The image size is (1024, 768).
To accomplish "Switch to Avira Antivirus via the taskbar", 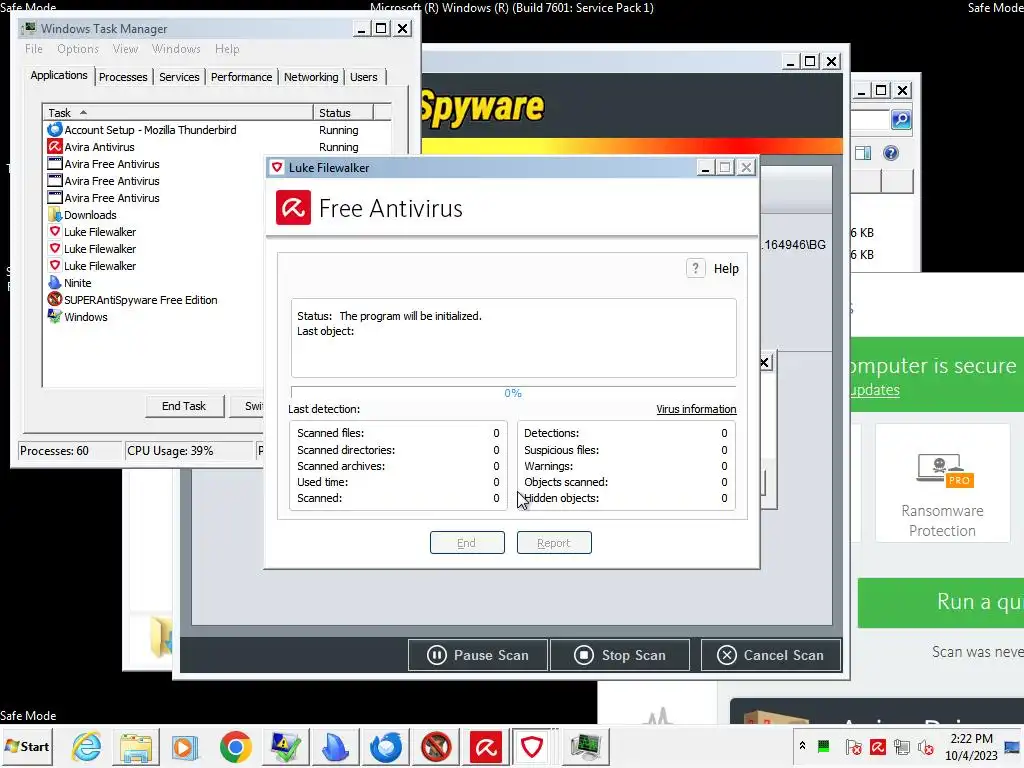I will click(x=486, y=746).
